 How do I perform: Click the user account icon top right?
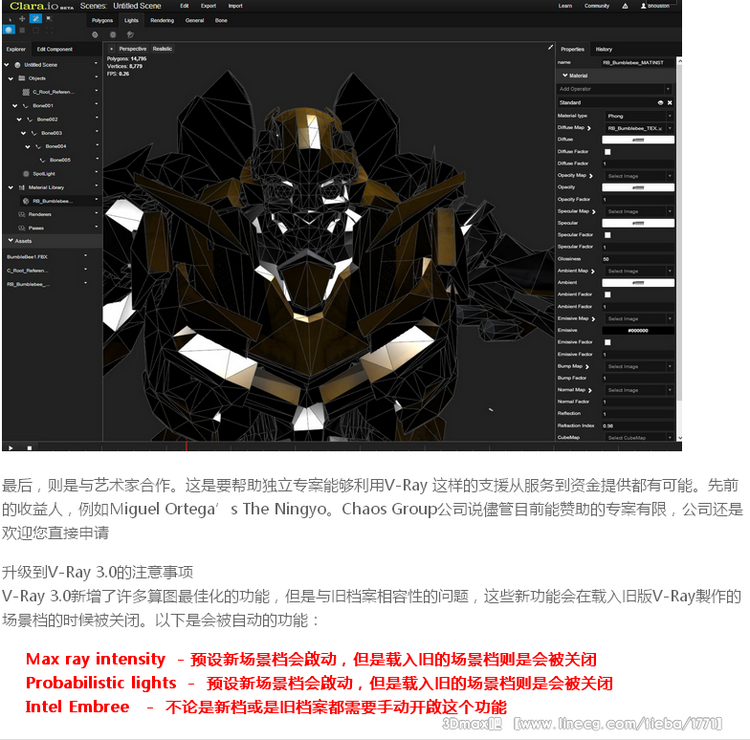pyautogui.click(x=643, y=6)
